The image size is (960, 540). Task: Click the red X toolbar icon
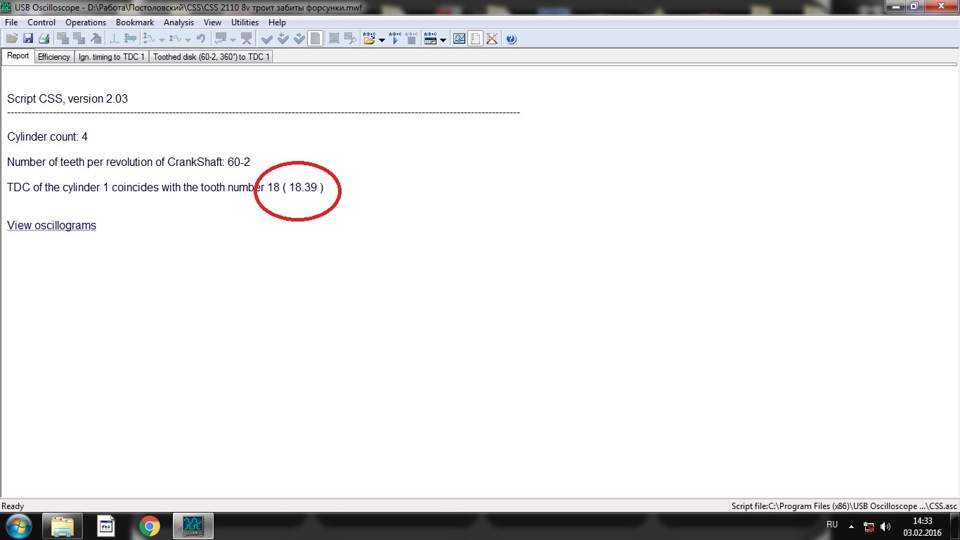492,39
